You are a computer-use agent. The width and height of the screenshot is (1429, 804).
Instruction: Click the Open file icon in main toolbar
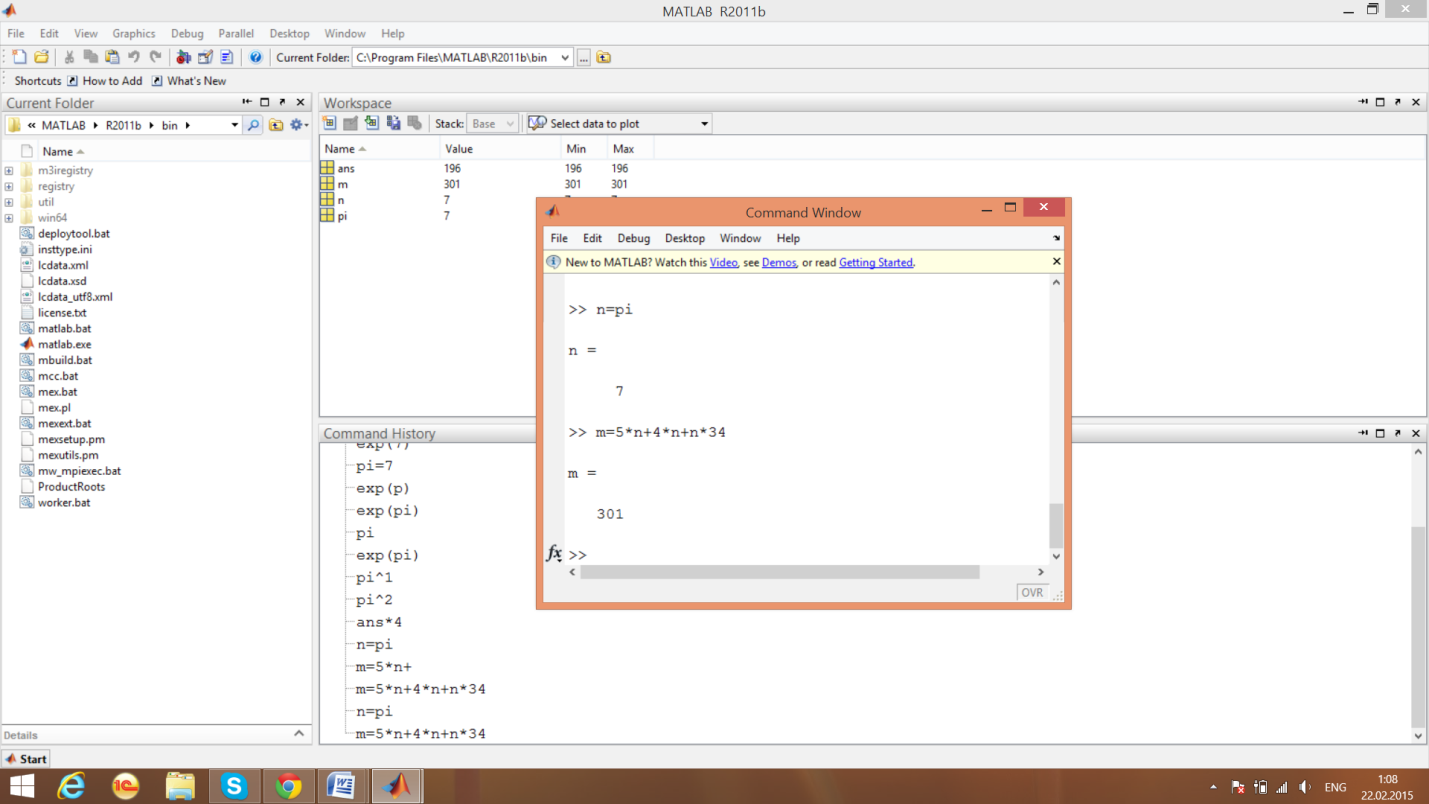41,57
